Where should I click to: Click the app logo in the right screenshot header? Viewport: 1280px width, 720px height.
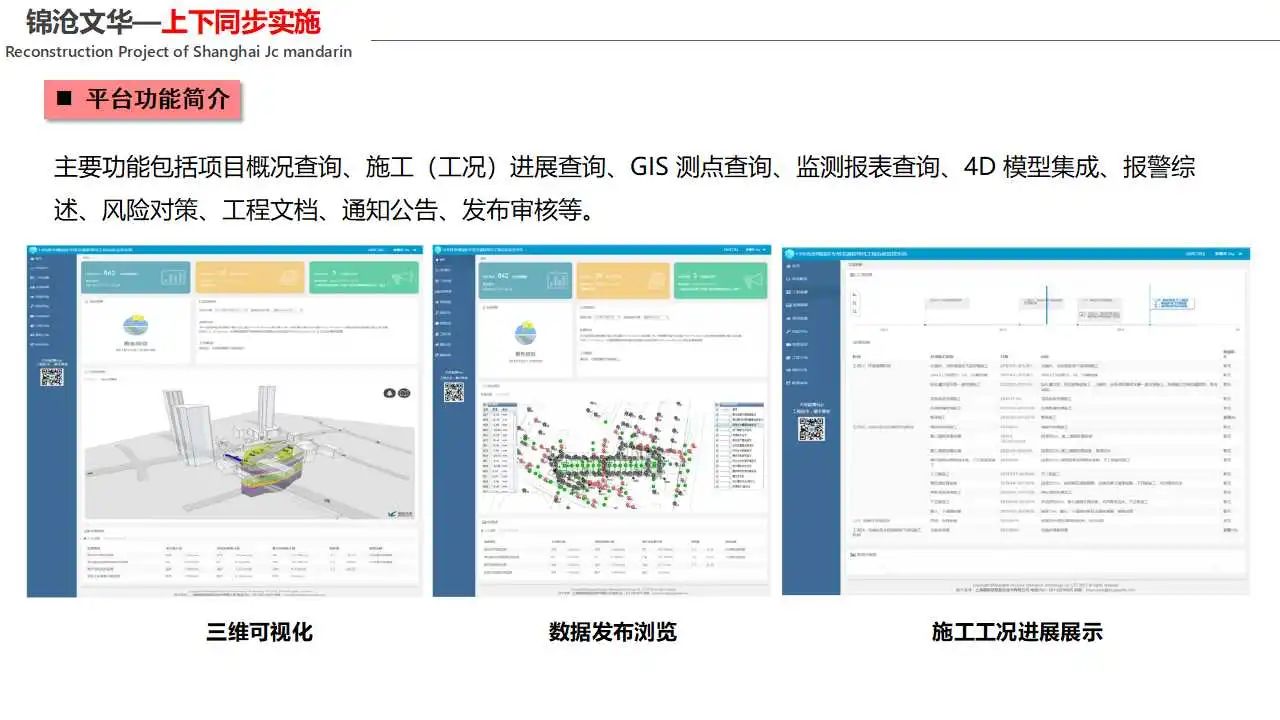pyautogui.click(x=789, y=254)
